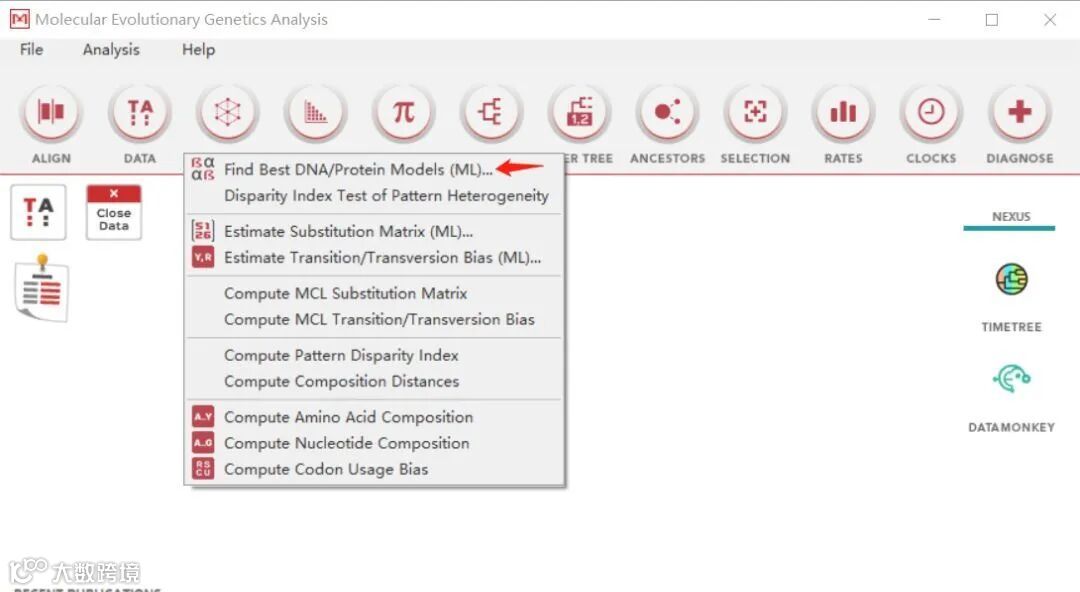The width and height of the screenshot is (1080, 592).
Task: Open the CLOCKS toolbar icon
Action: (931, 112)
